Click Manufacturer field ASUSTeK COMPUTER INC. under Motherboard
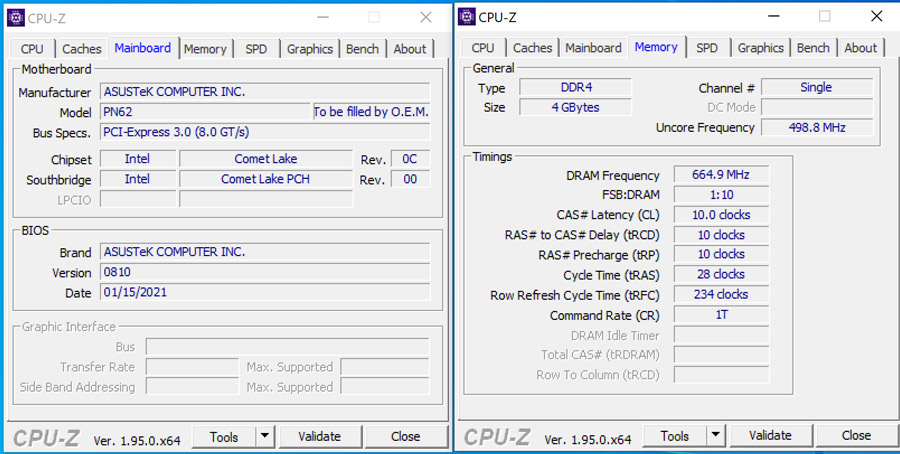The image size is (900, 454). [x=265, y=92]
